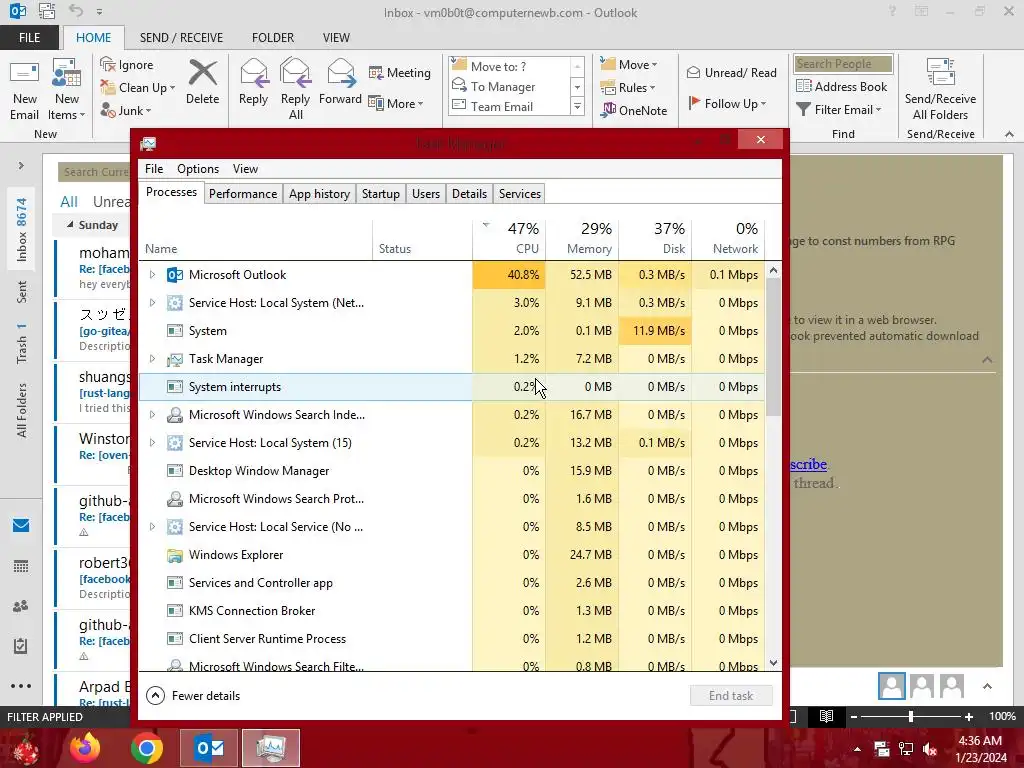The image size is (1024, 768).
Task: Open Tasks view from the Outlook navigation bar
Action: (21, 646)
